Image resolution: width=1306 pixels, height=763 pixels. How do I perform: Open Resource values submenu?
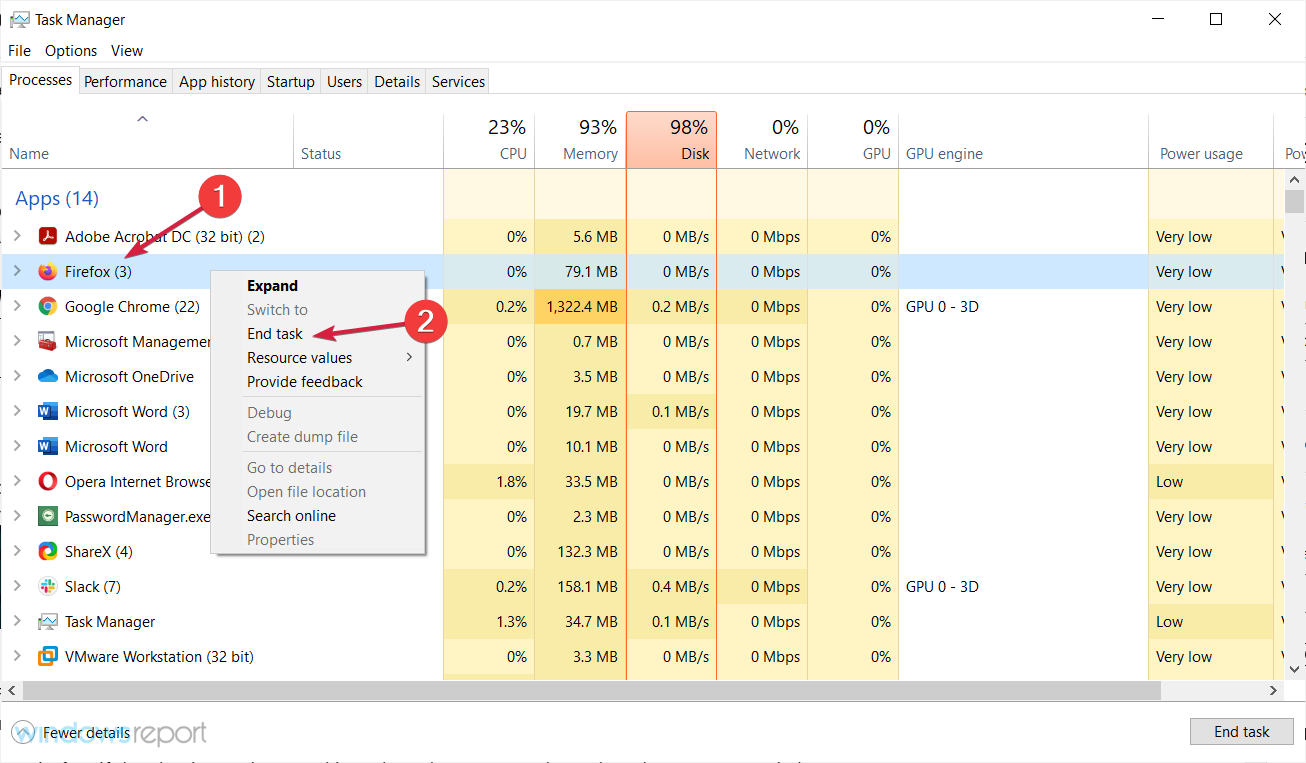click(x=300, y=358)
